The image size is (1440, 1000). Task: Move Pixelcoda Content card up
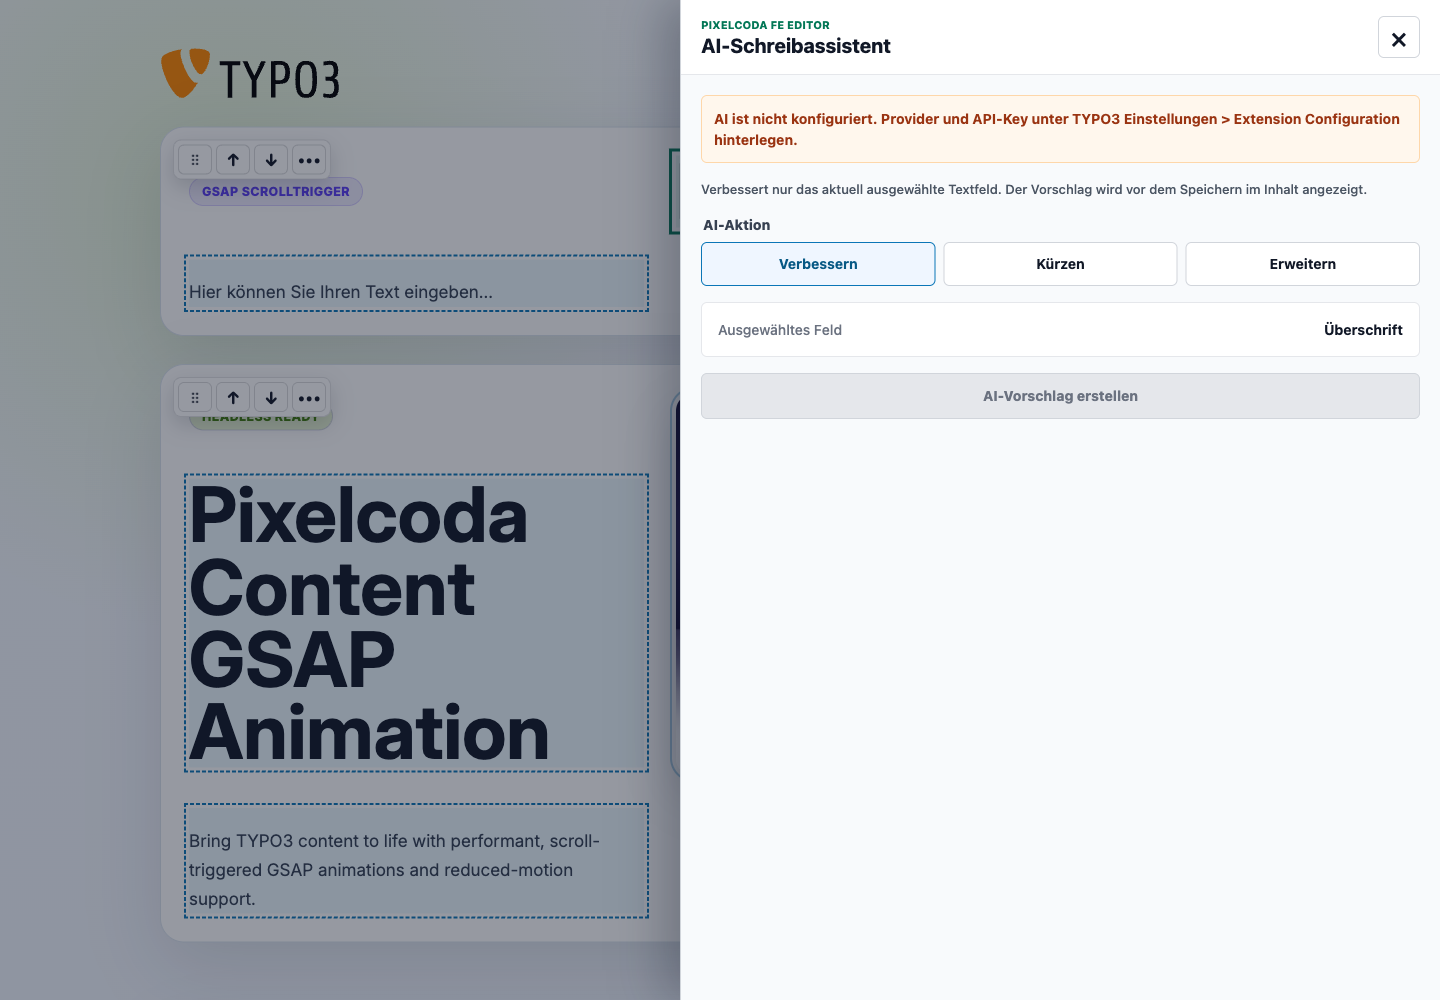[233, 398]
